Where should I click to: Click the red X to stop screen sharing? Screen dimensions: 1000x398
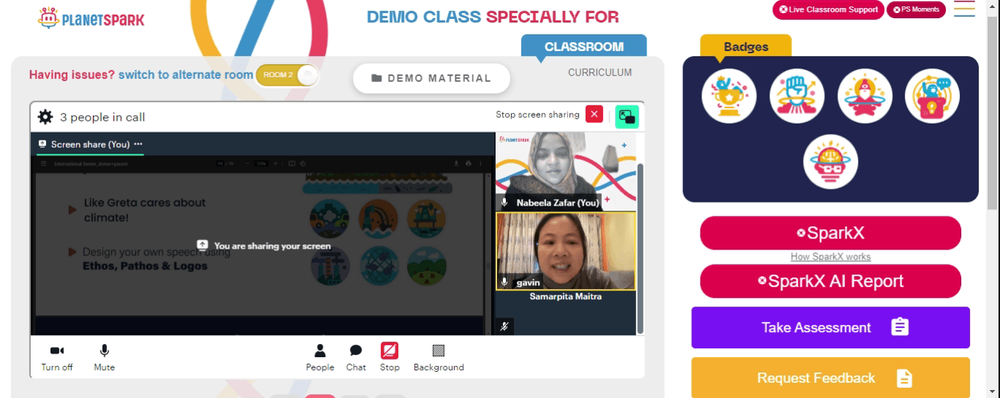pos(594,115)
